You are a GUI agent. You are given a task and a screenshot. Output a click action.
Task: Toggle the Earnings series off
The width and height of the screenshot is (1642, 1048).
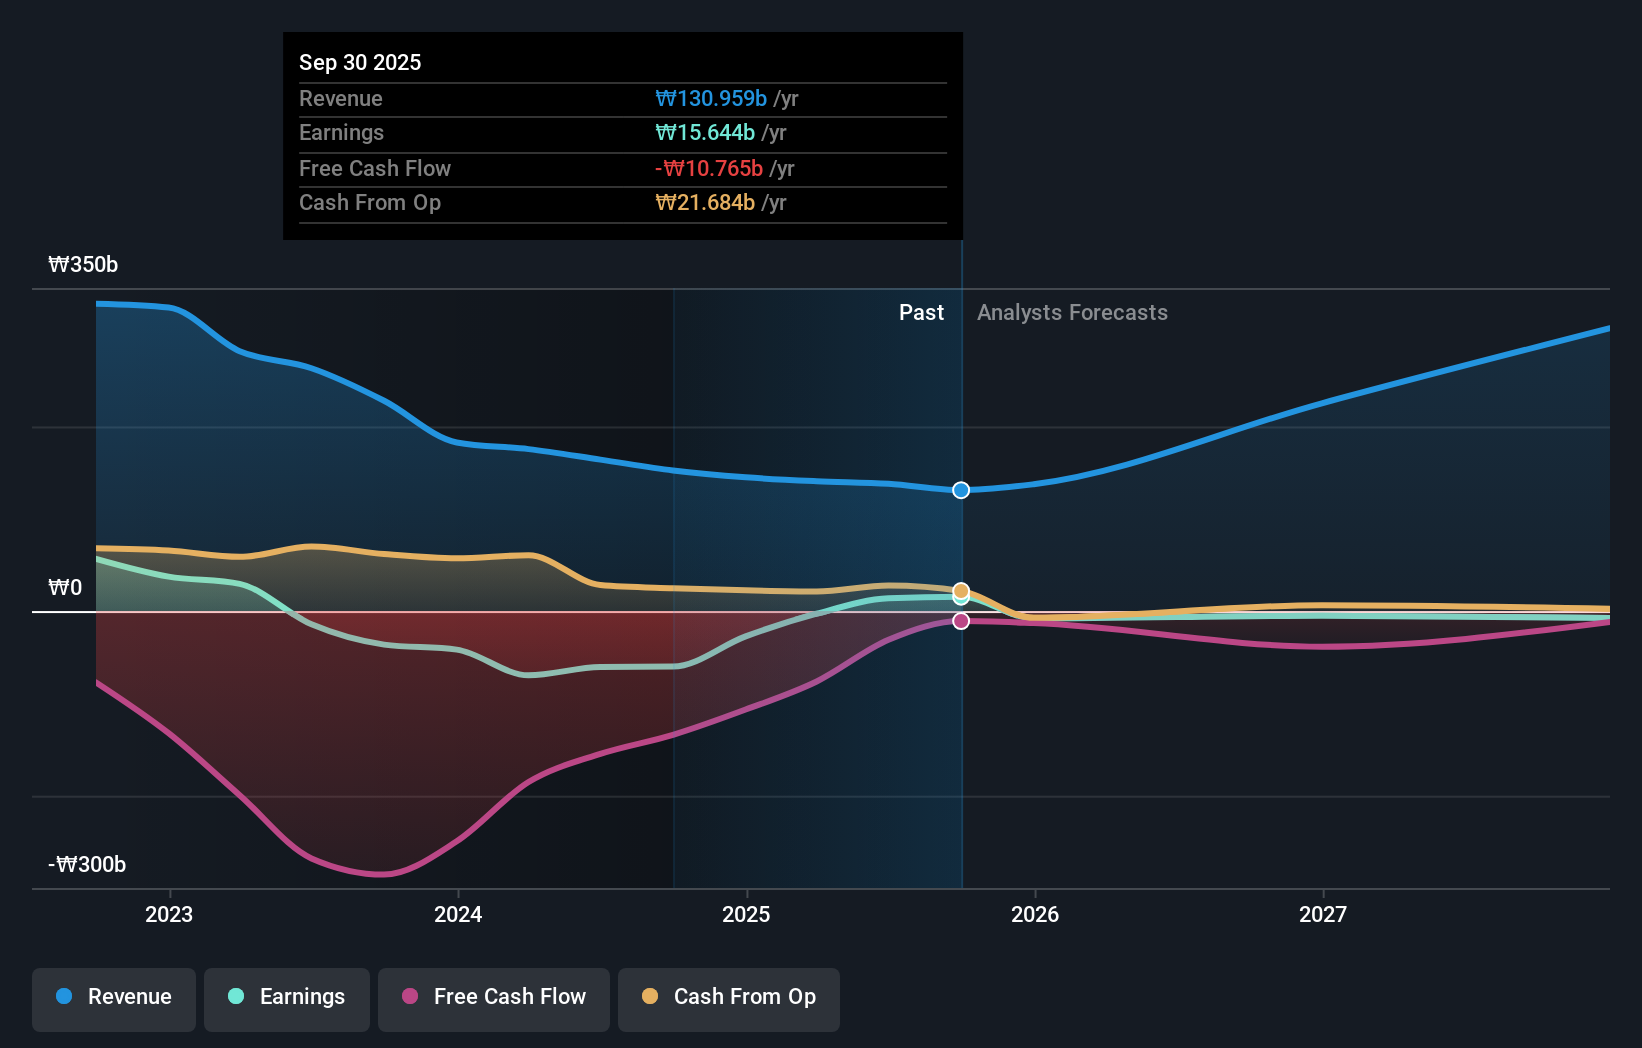click(287, 999)
